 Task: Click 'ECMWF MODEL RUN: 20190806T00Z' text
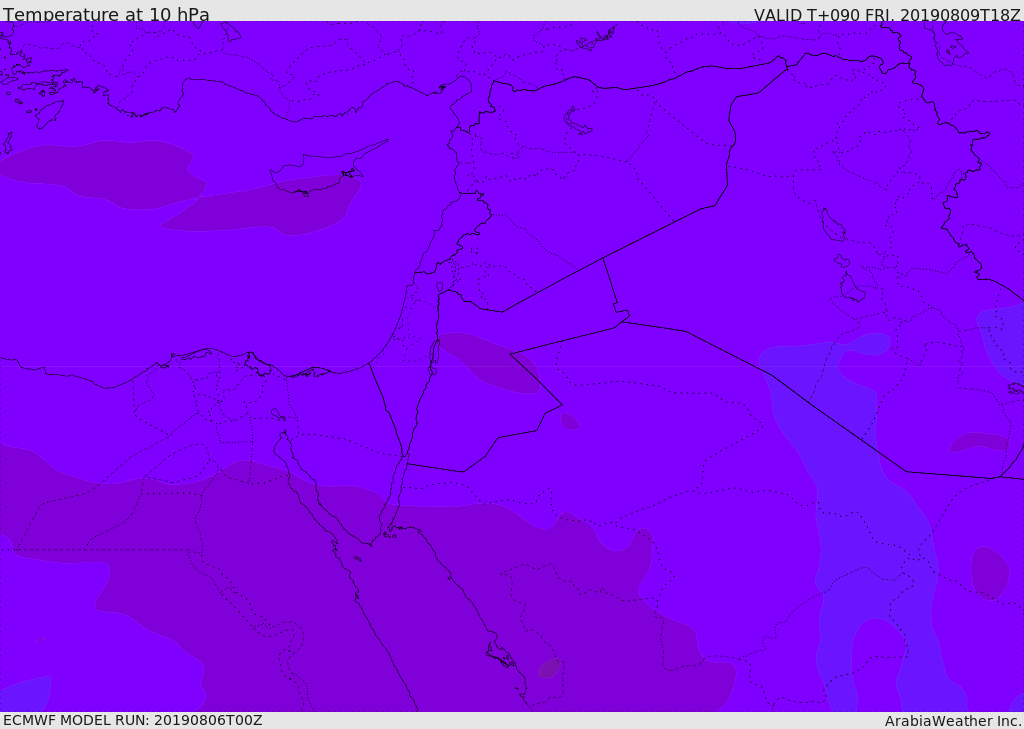pos(133,720)
